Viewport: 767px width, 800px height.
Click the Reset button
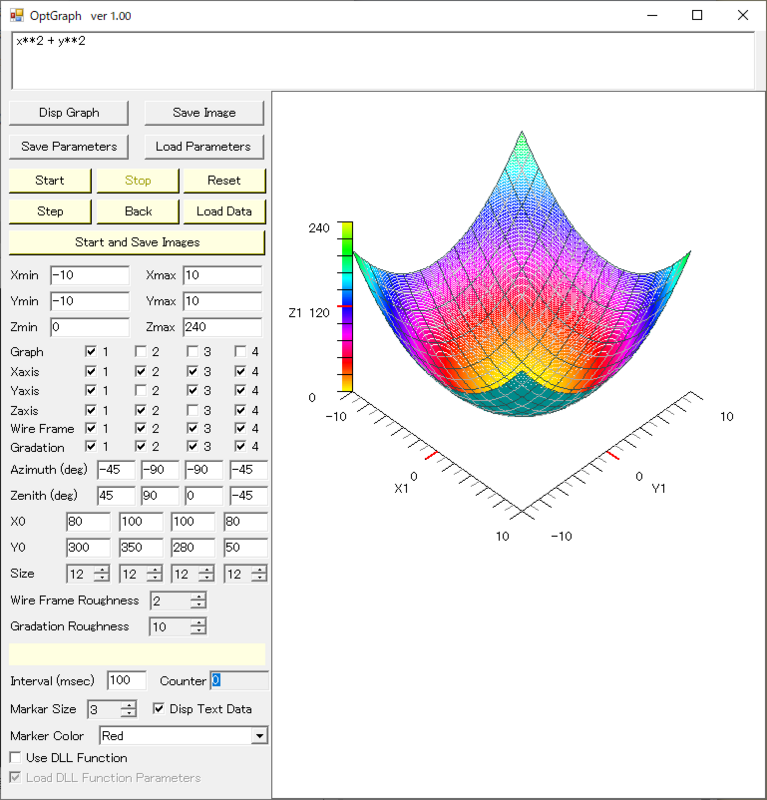224,181
